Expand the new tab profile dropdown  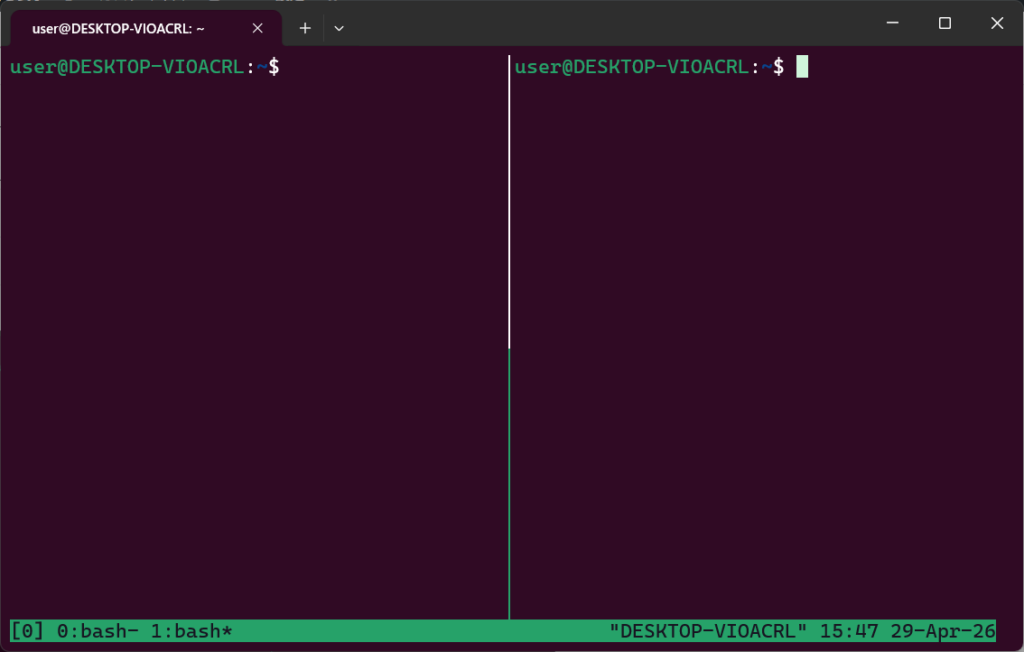click(339, 28)
